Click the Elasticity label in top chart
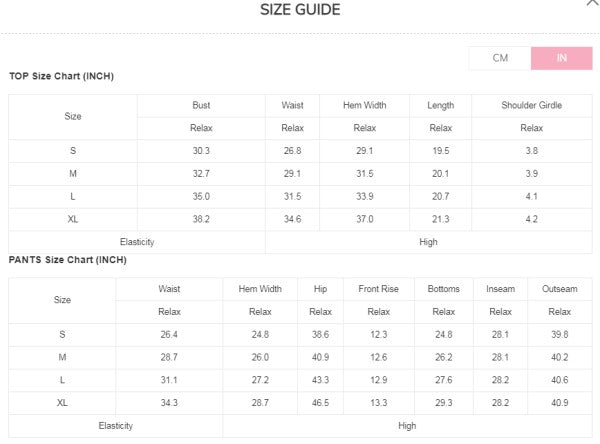600x444 pixels. coord(137,242)
